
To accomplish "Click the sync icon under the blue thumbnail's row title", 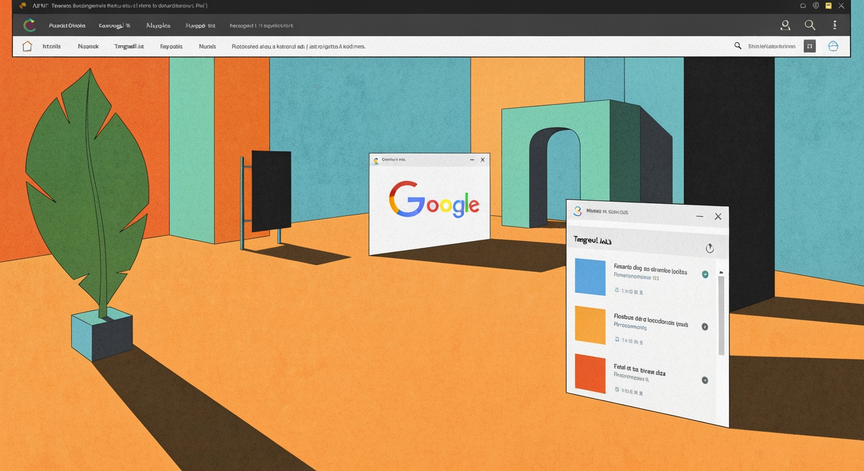I will coord(617,290).
